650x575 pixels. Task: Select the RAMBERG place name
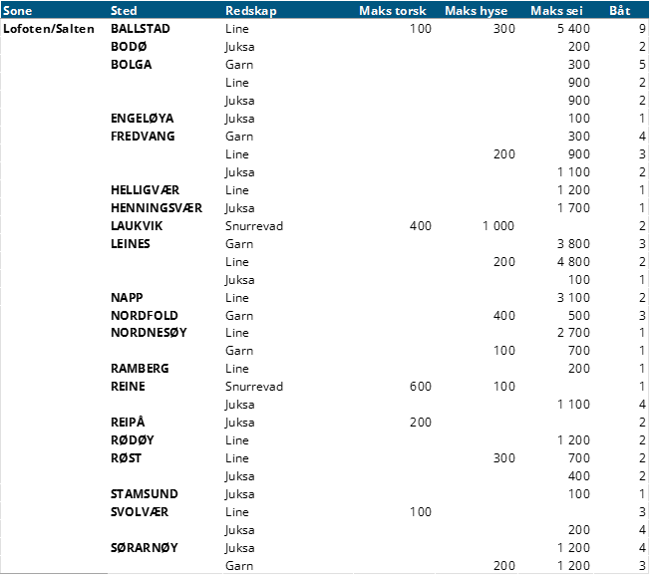pyautogui.click(x=140, y=368)
